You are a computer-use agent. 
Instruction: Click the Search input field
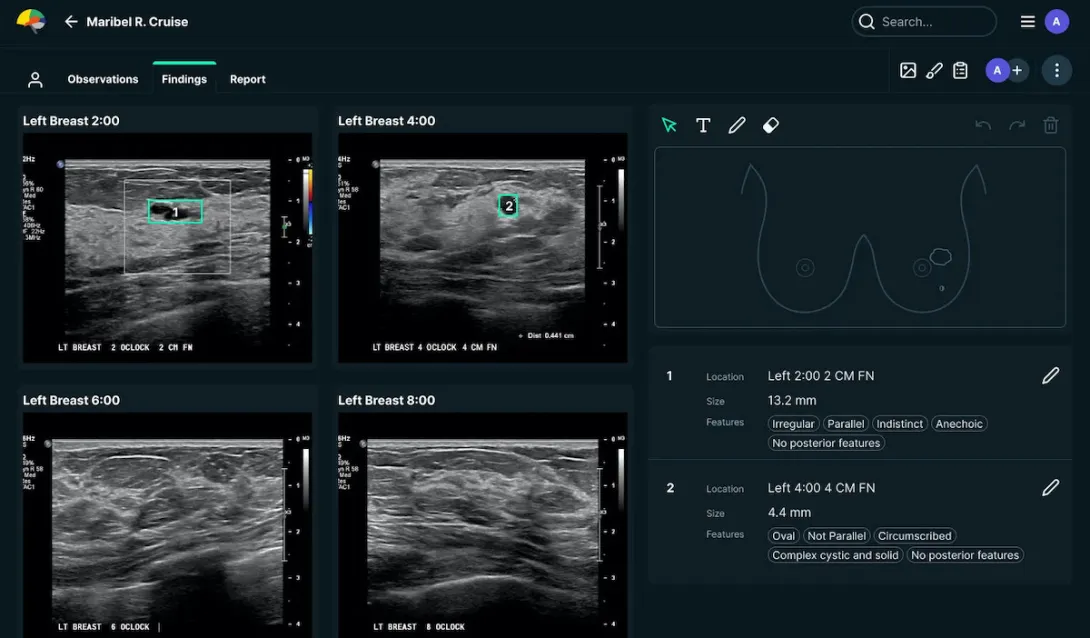pyautogui.click(x=923, y=21)
